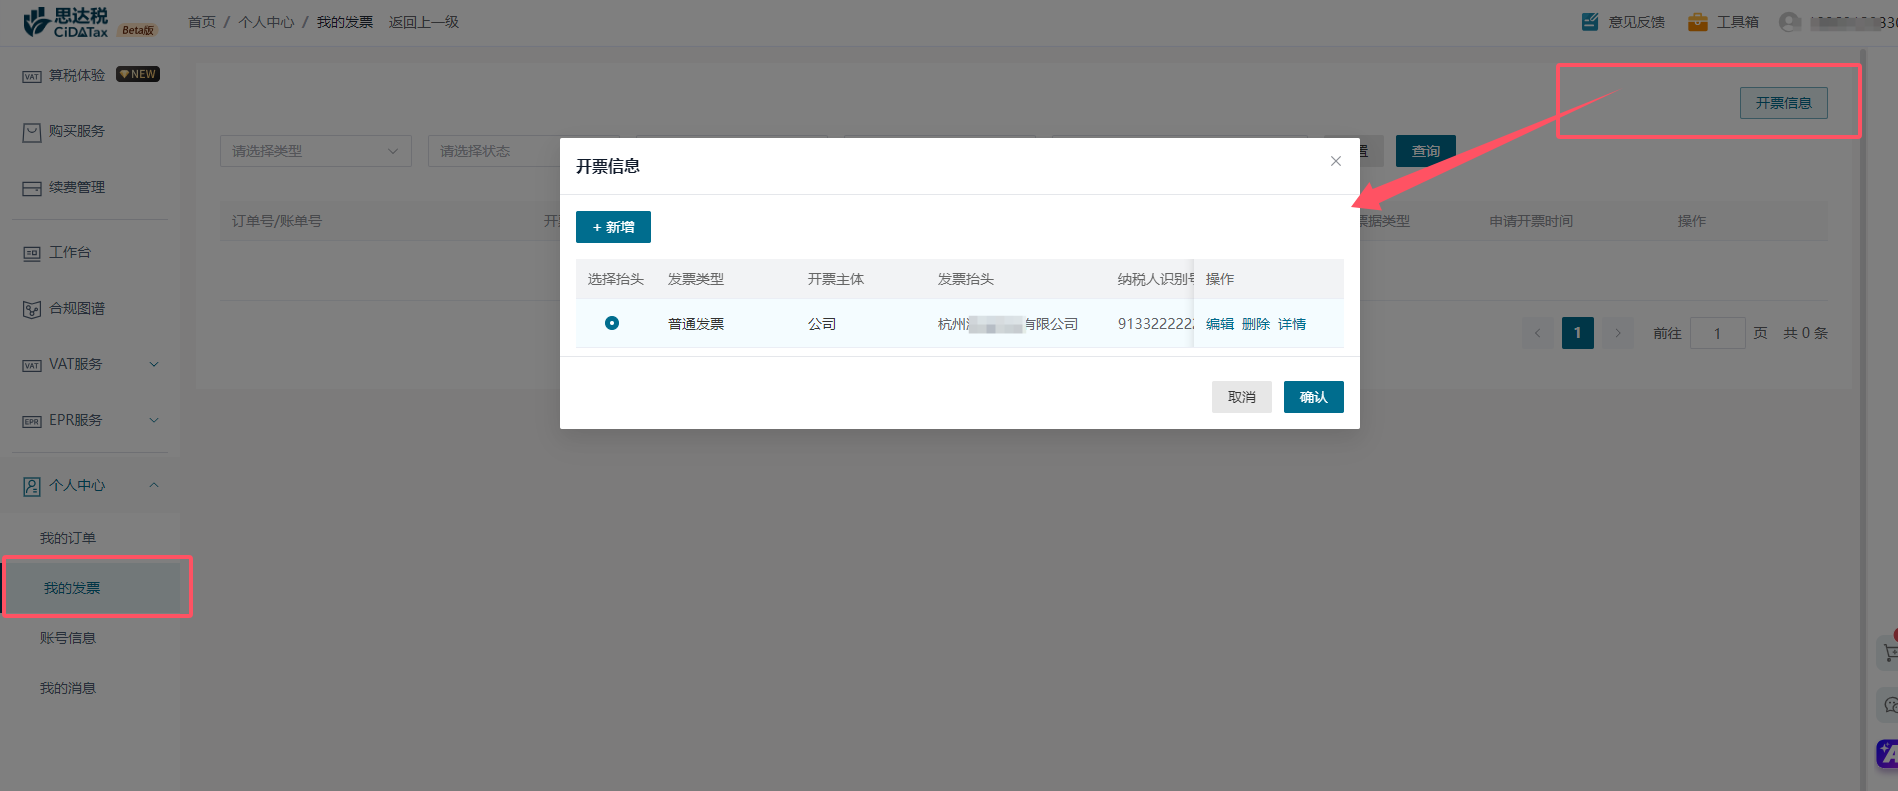1898x791 pixels.
Task: Open the 请选择类型 dropdown
Action: tap(315, 151)
